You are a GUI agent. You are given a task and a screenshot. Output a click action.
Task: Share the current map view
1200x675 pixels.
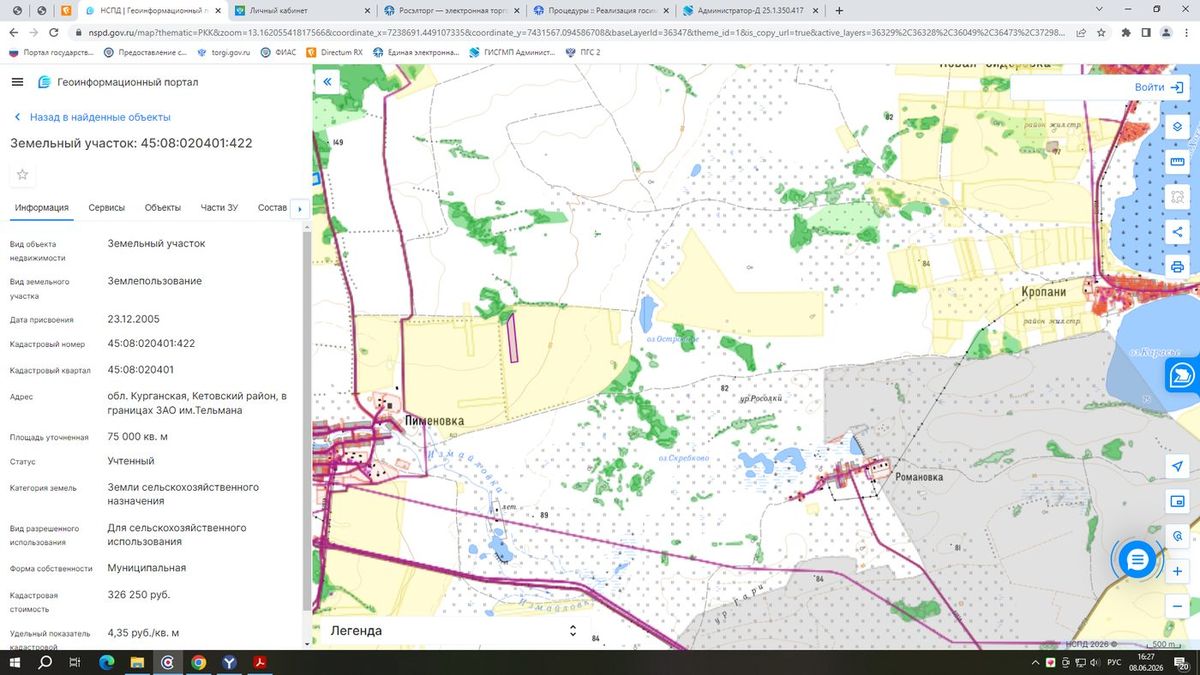pyautogui.click(x=1177, y=232)
